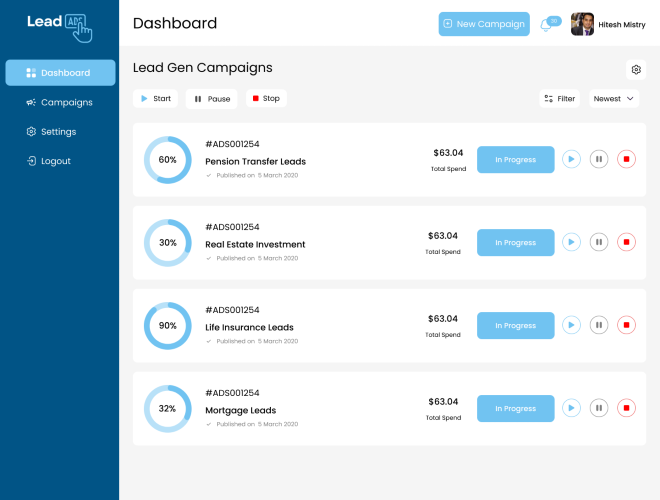This screenshot has width=660, height=500.
Task: Click the Dashboard page title
Action: [175, 23]
